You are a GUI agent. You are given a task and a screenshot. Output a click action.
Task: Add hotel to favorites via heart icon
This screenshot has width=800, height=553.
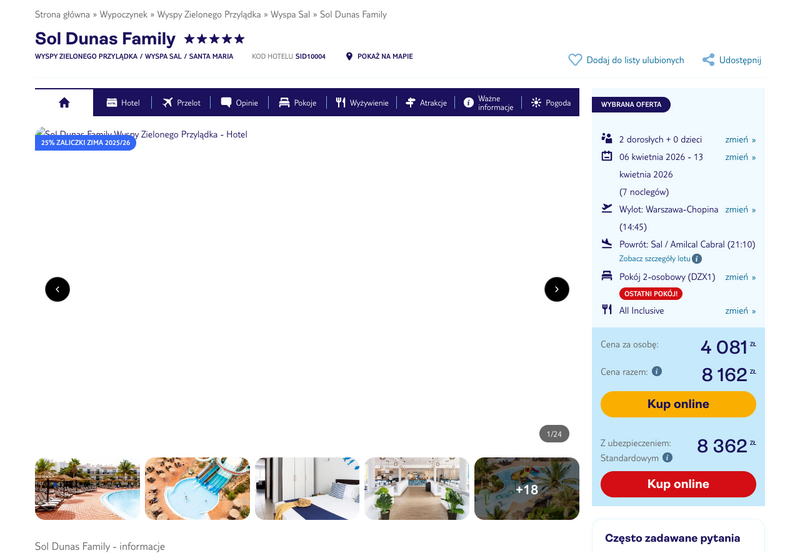(x=575, y=60)
